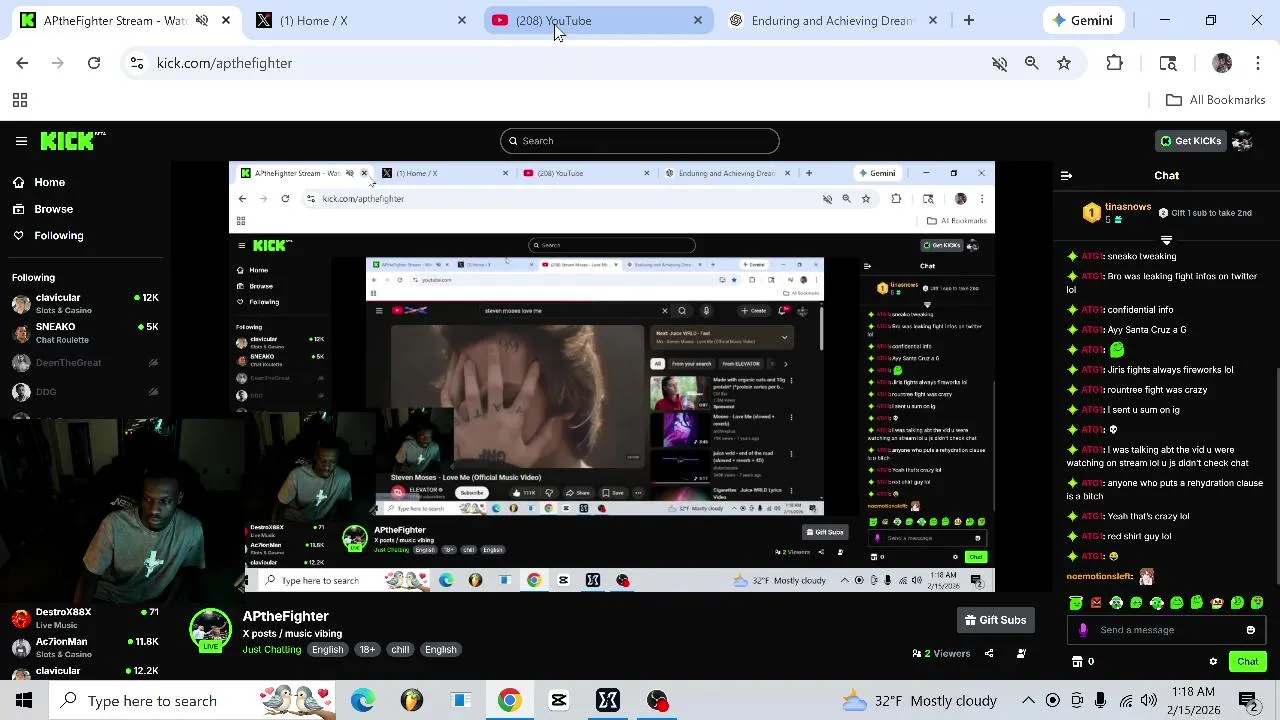Open Get KICKs from the header

[x=1190, y=141]
